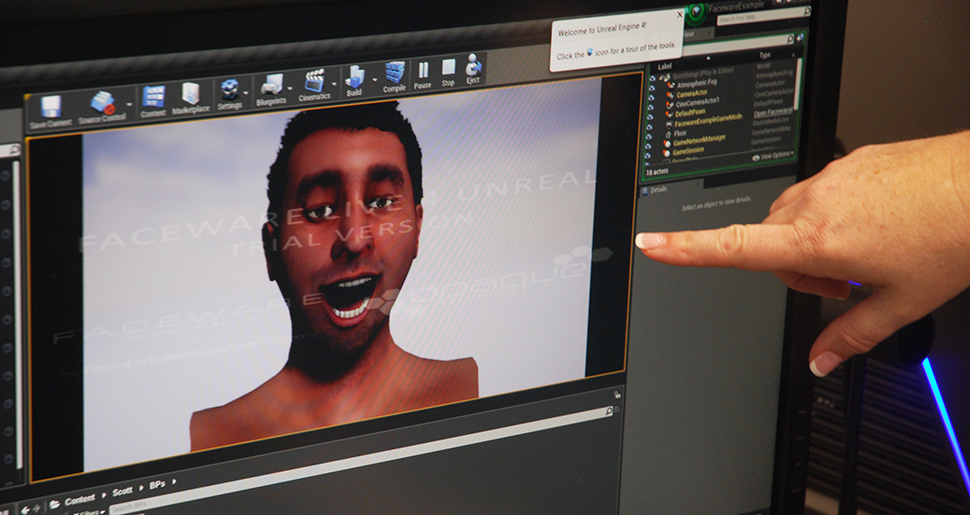Screen dimensions: 970x515
Task: Toggle visibility of Atmospheric Fog actor
Action: point(651,86)
